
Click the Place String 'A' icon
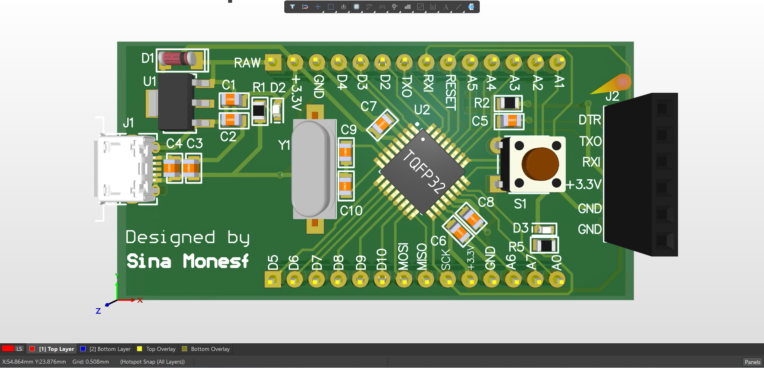(446, 7)
